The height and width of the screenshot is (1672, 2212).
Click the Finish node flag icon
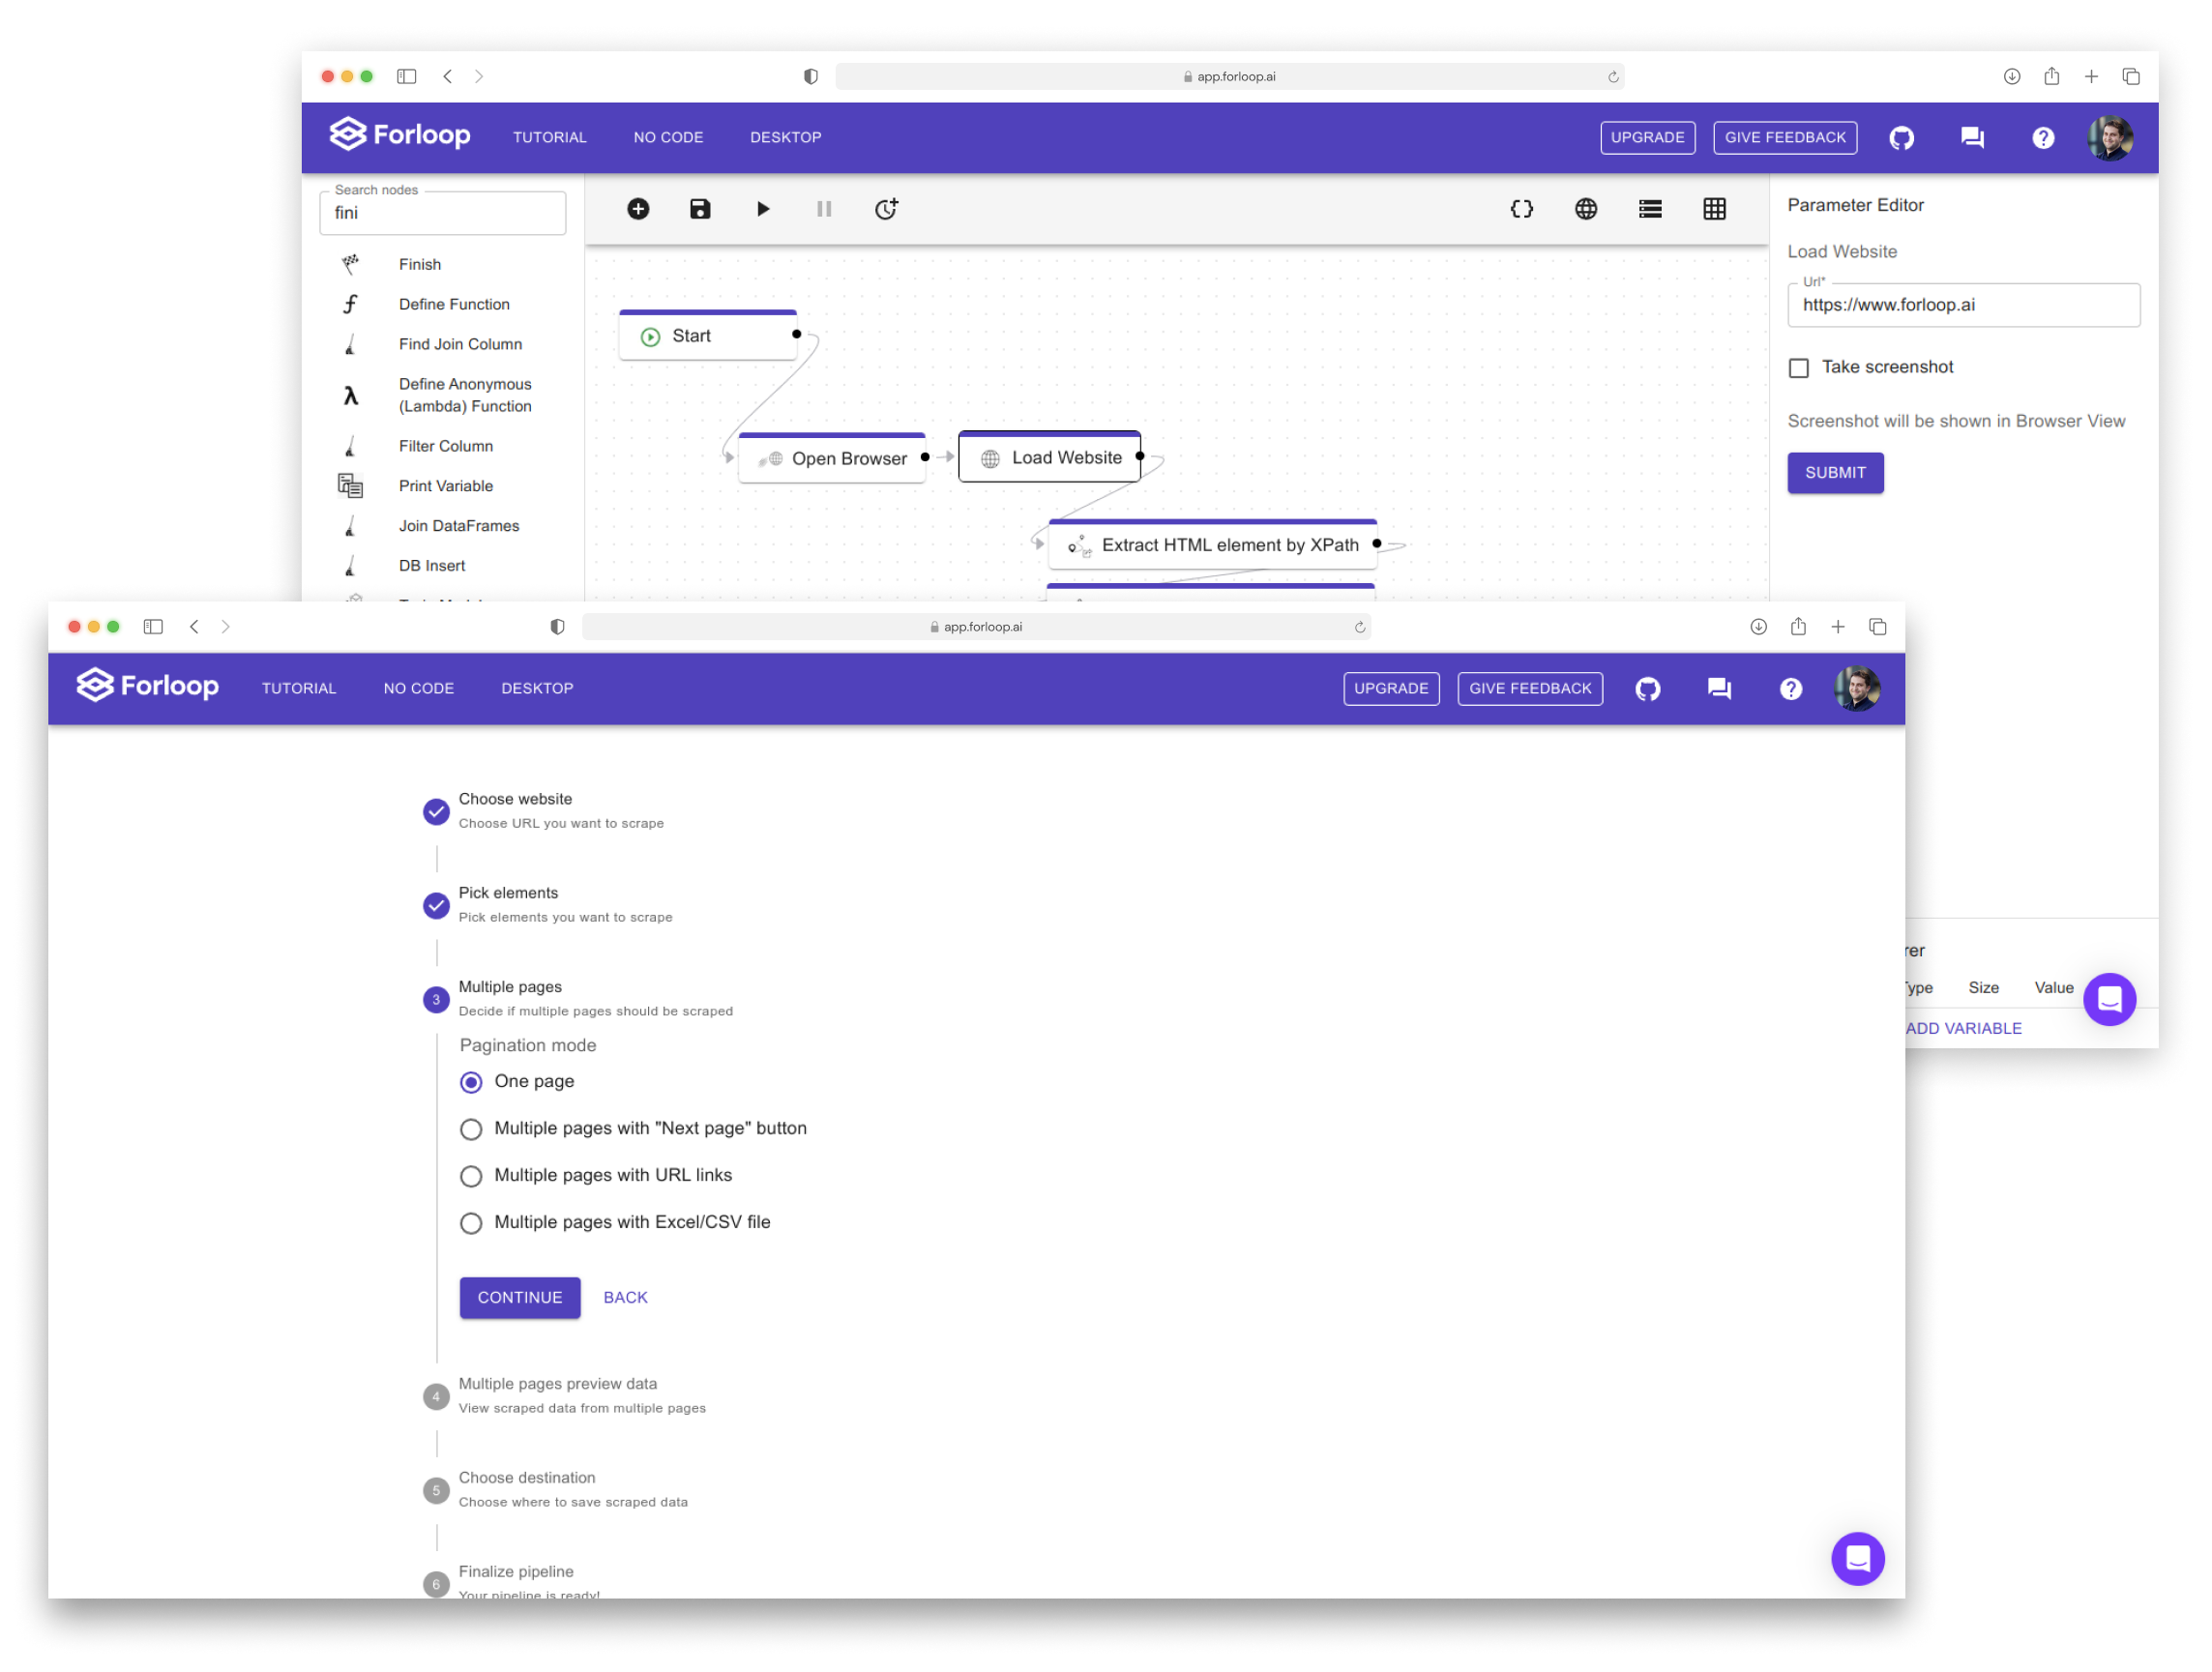[350, 264]
